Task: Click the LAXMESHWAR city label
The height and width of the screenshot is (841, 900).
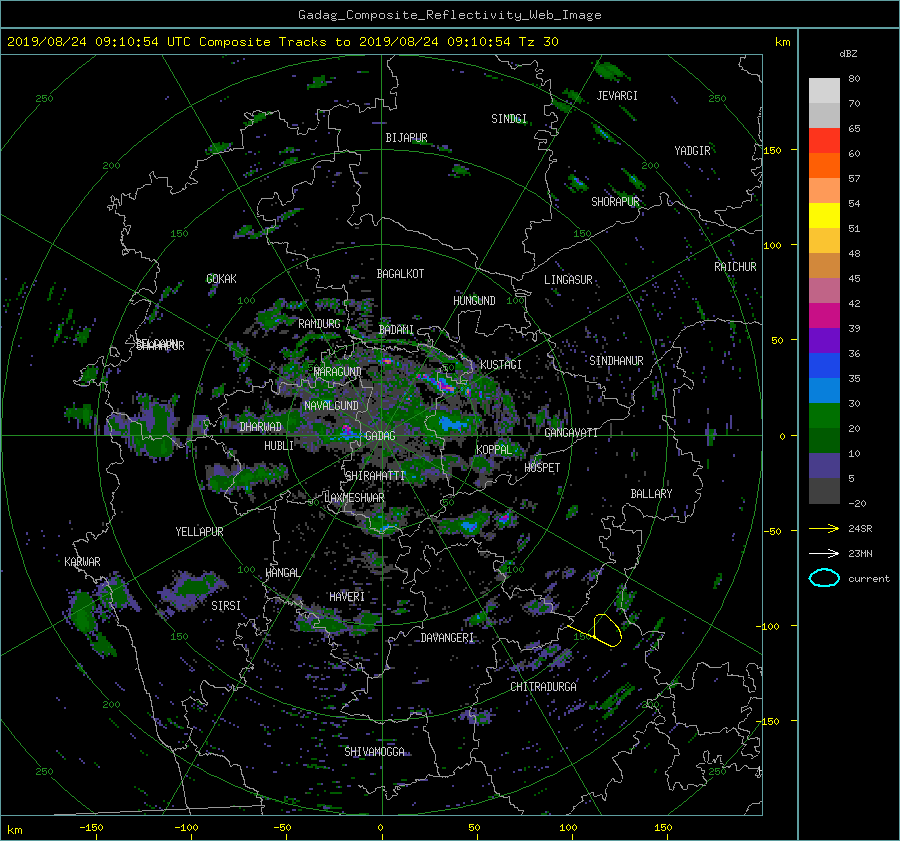Action: 354,498
